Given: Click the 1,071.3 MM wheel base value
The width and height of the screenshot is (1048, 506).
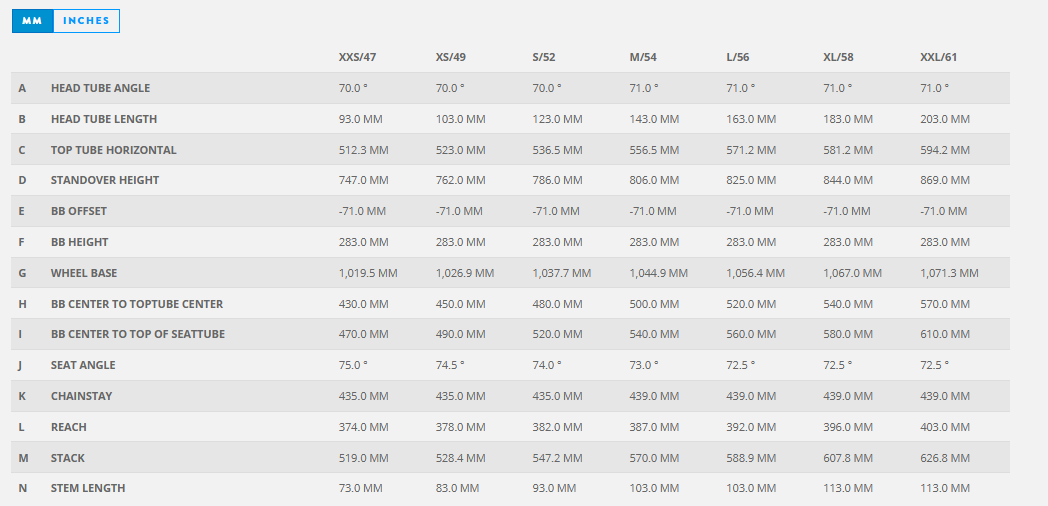Looking at the screenshot, I should click(x=949, y=273).
